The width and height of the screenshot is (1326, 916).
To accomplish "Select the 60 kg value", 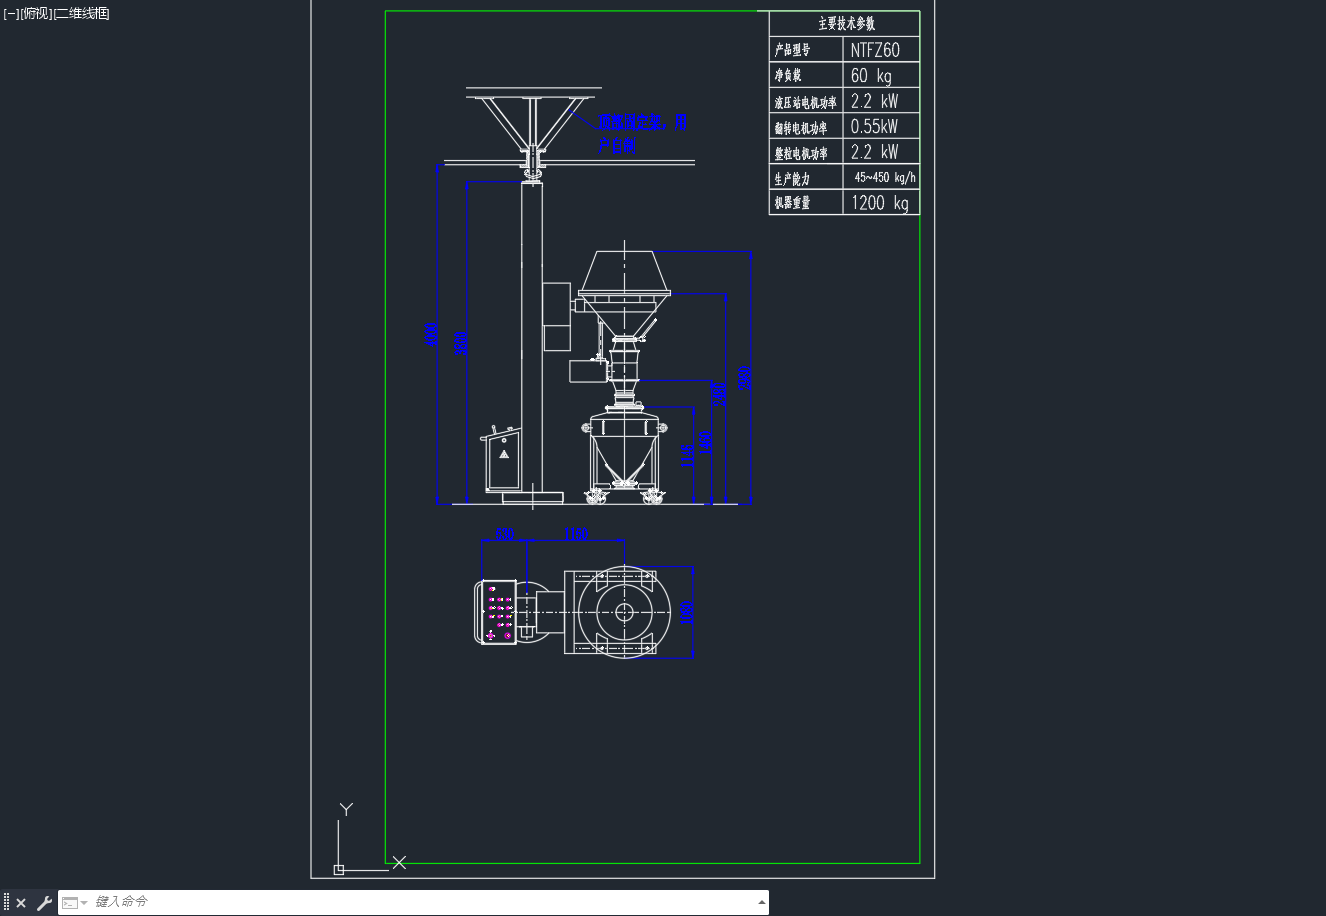I will coord(870,76).
